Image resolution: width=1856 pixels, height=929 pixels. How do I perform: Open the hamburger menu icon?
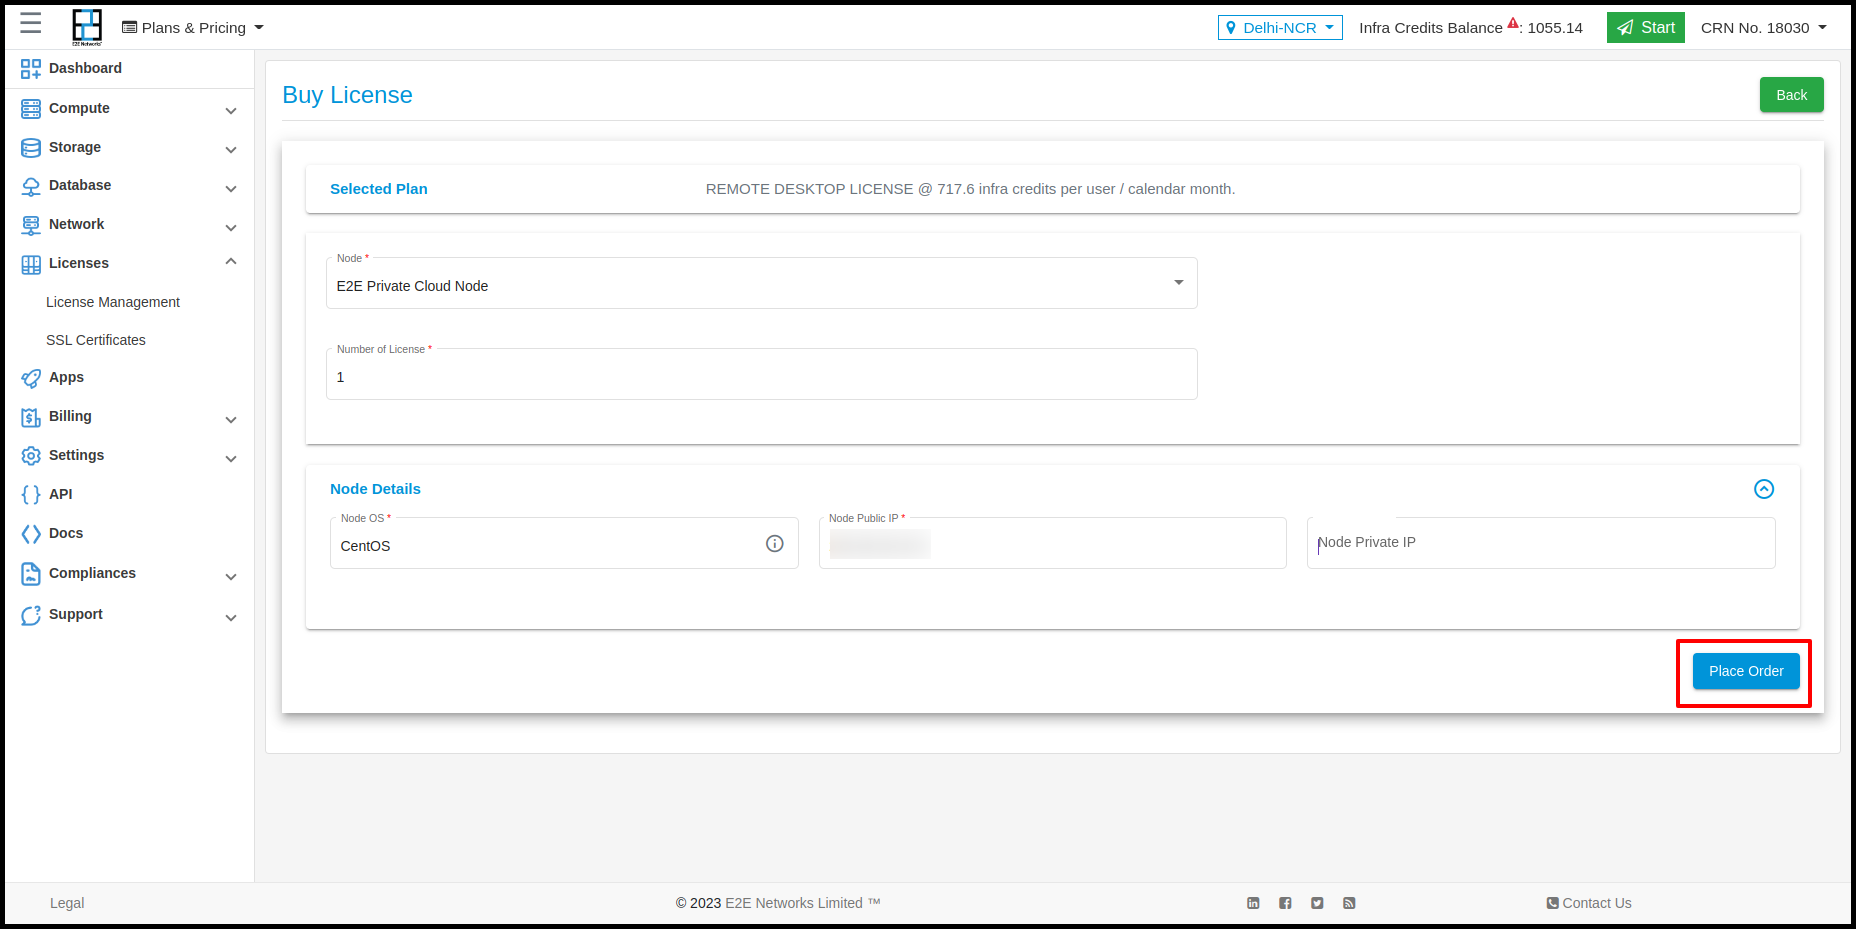point(31,24)
